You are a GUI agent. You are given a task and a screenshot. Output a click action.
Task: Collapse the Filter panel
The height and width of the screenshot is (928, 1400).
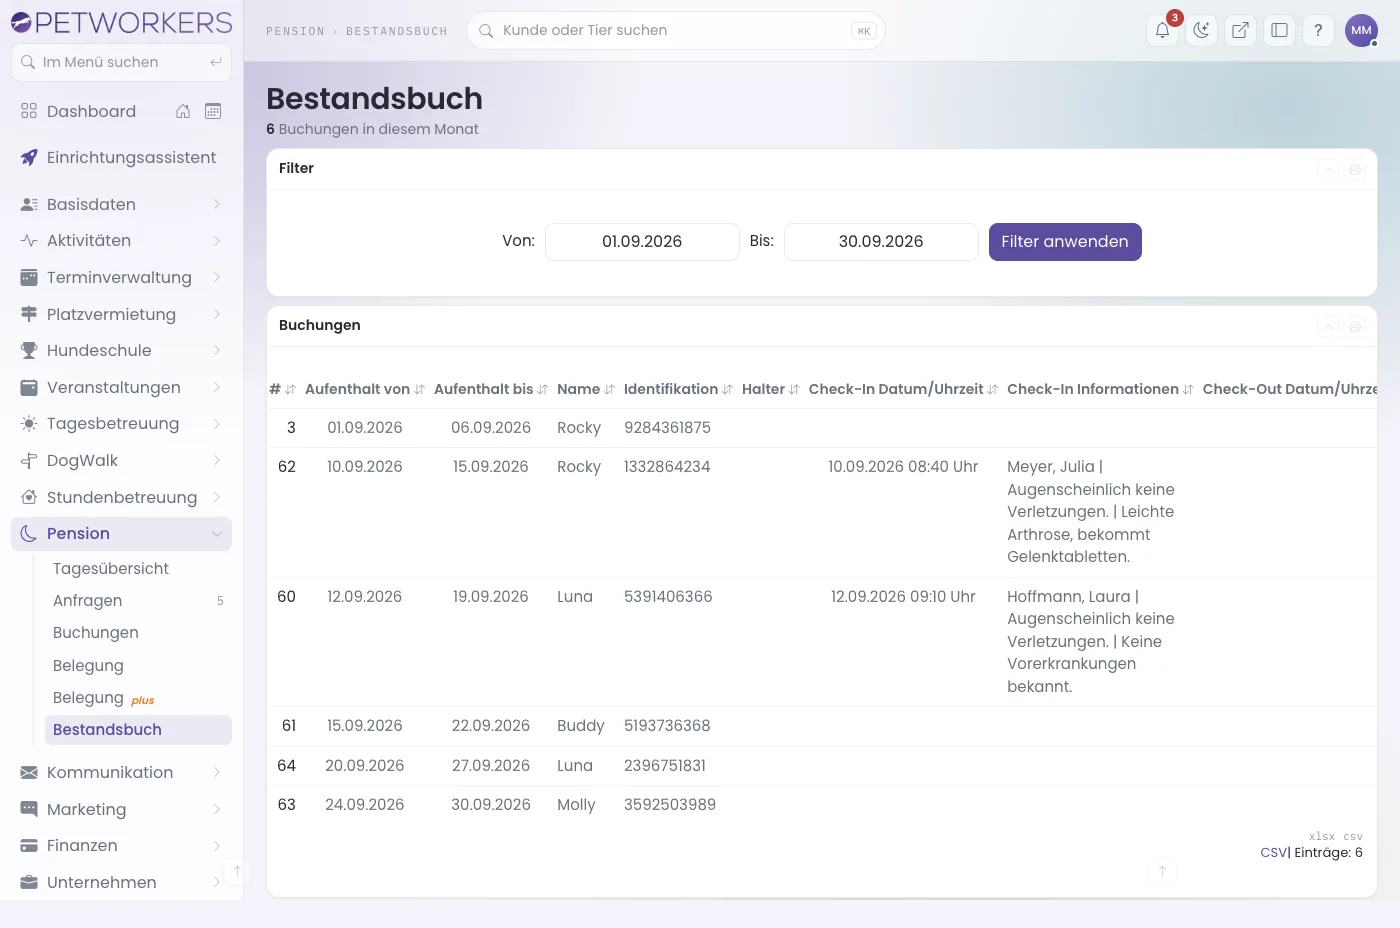(1328, 169)
